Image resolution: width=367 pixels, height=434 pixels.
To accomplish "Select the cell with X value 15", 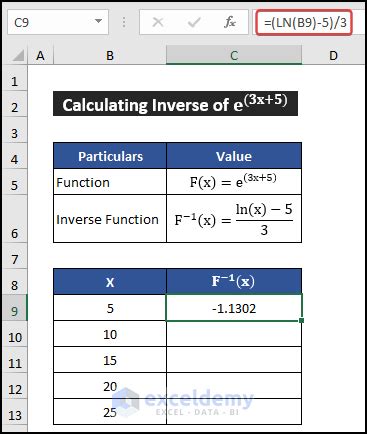I will (x=110, y=360).
